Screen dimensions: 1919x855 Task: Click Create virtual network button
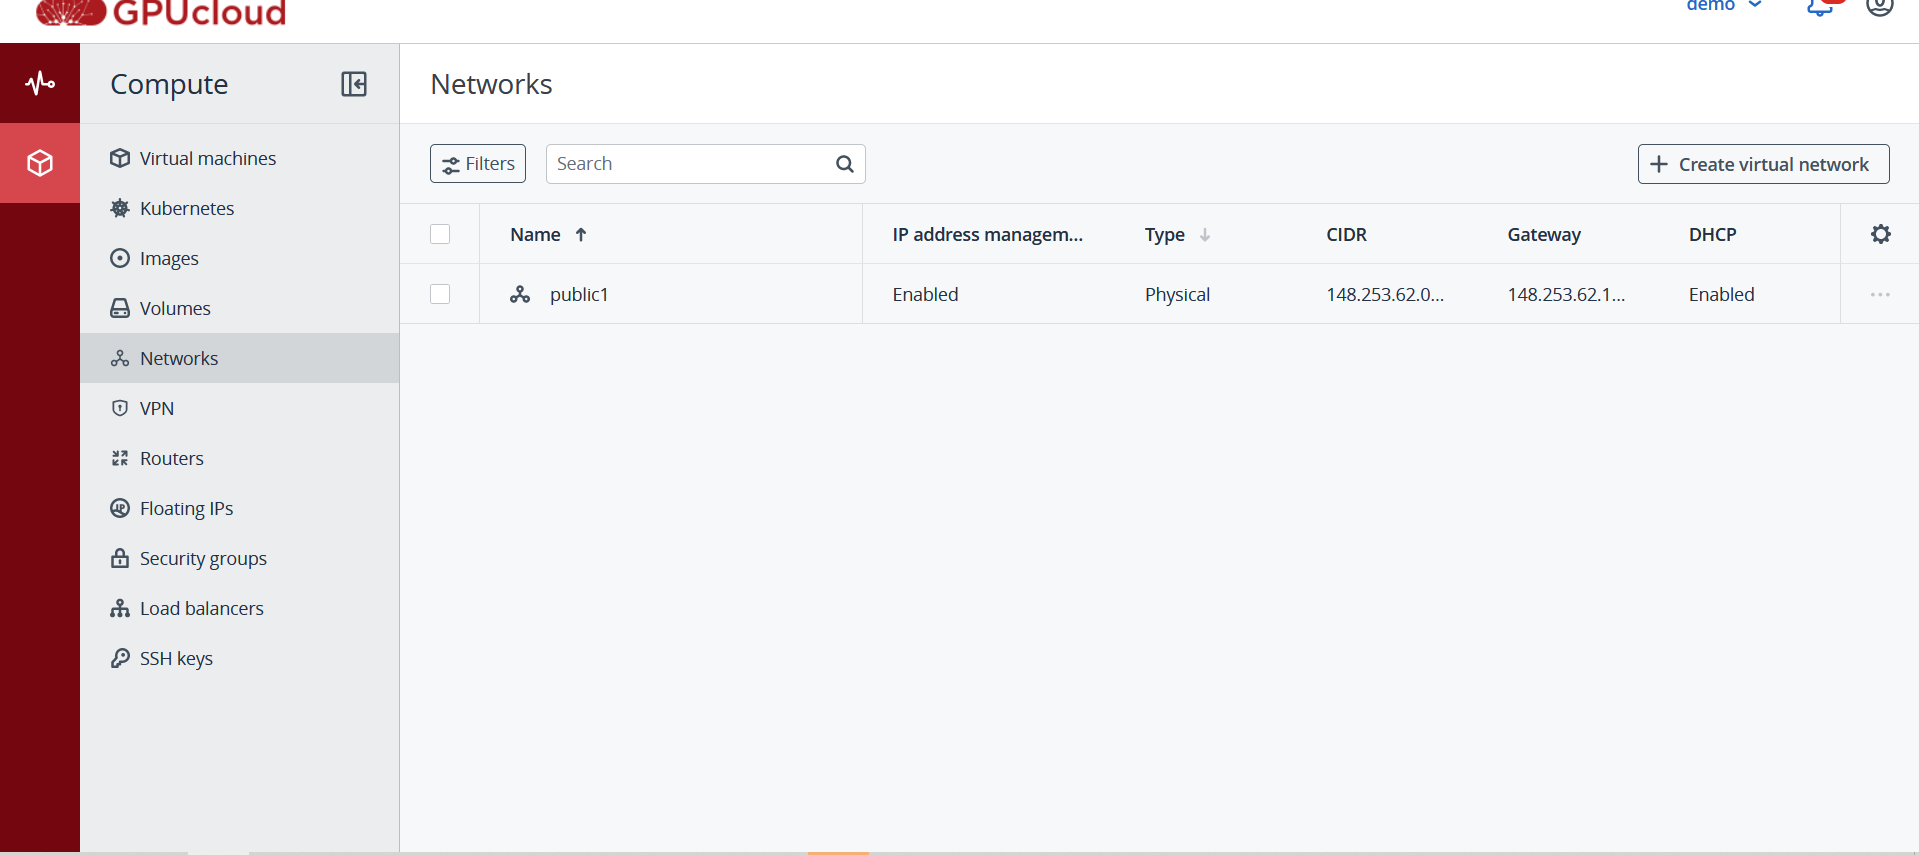(x=1763, y=164)
